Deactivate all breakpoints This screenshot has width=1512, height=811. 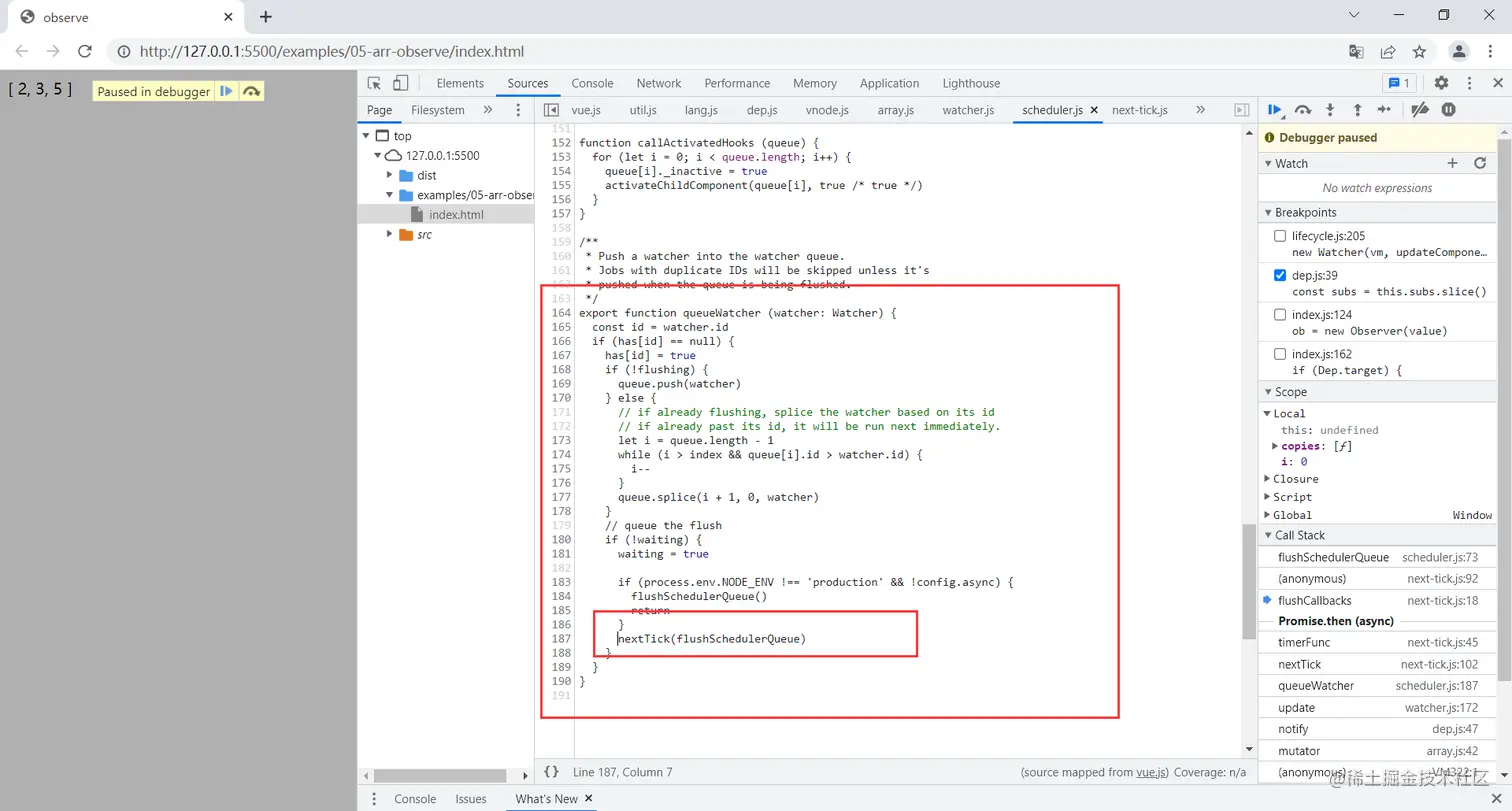[x=1420, y=110]
